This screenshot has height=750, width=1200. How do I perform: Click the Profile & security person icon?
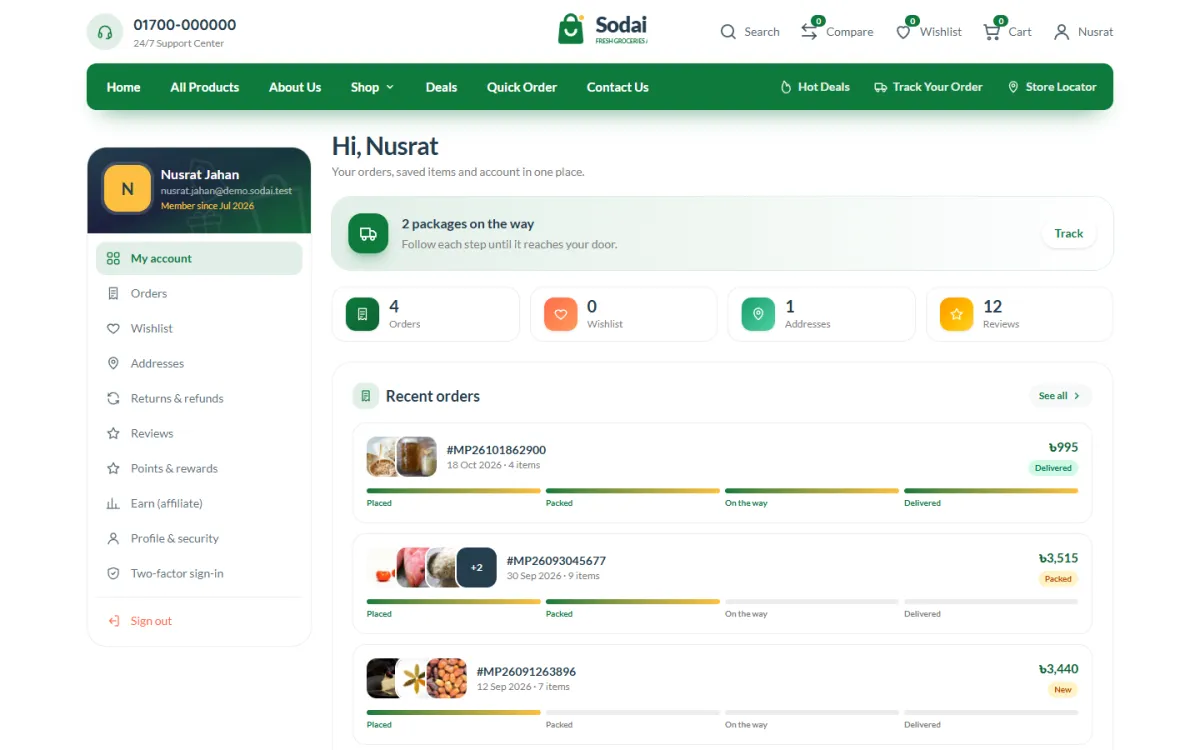[113, 538]
